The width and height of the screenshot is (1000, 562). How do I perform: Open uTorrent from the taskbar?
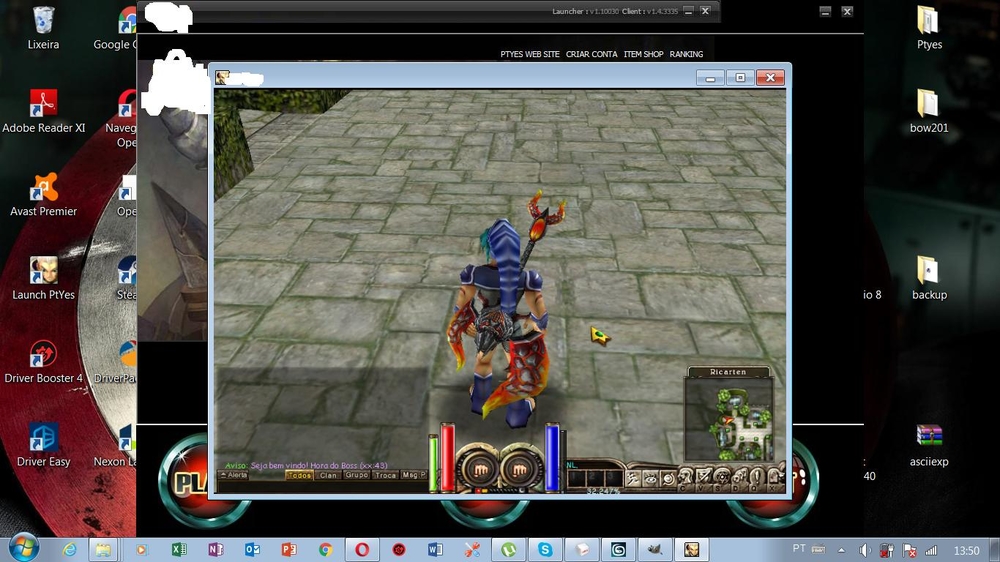pos(509,549)
